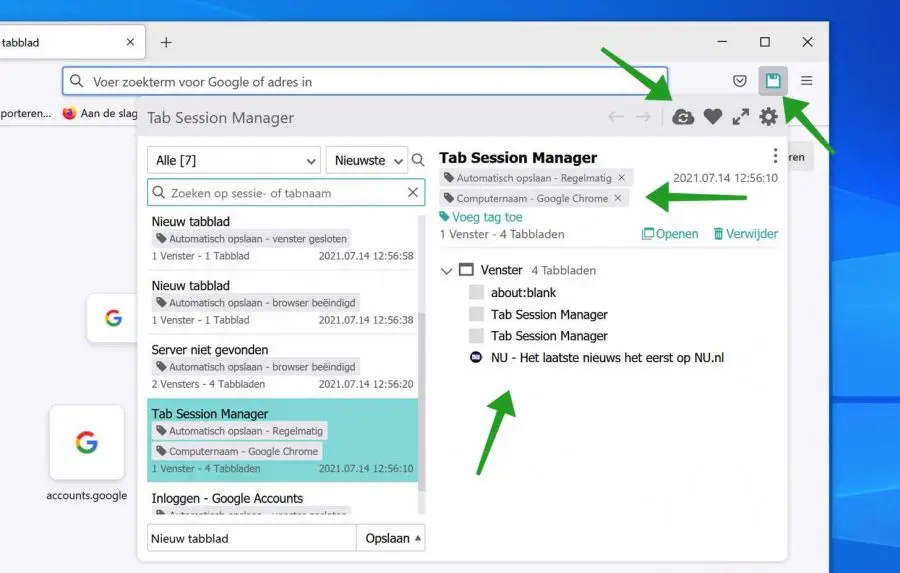
Task: Close the current browser tab
Action: click(x=130, y=42)
